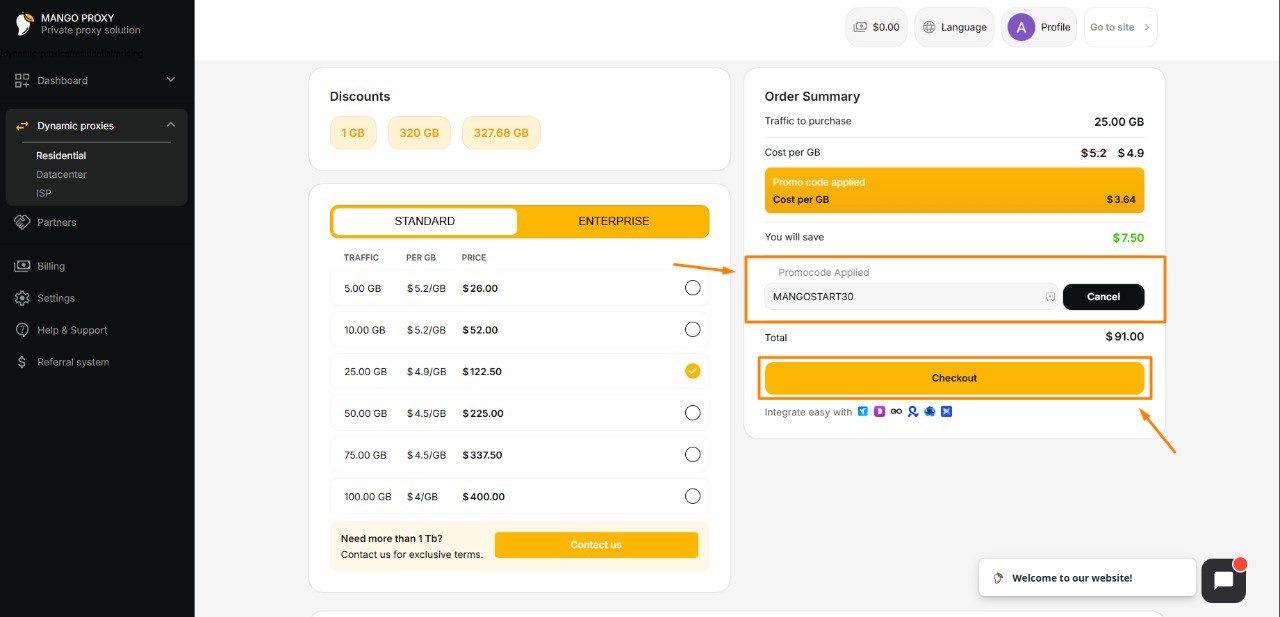Switch to the STANDARD tab
The image size is (1280, 617).
click(425, 221)
